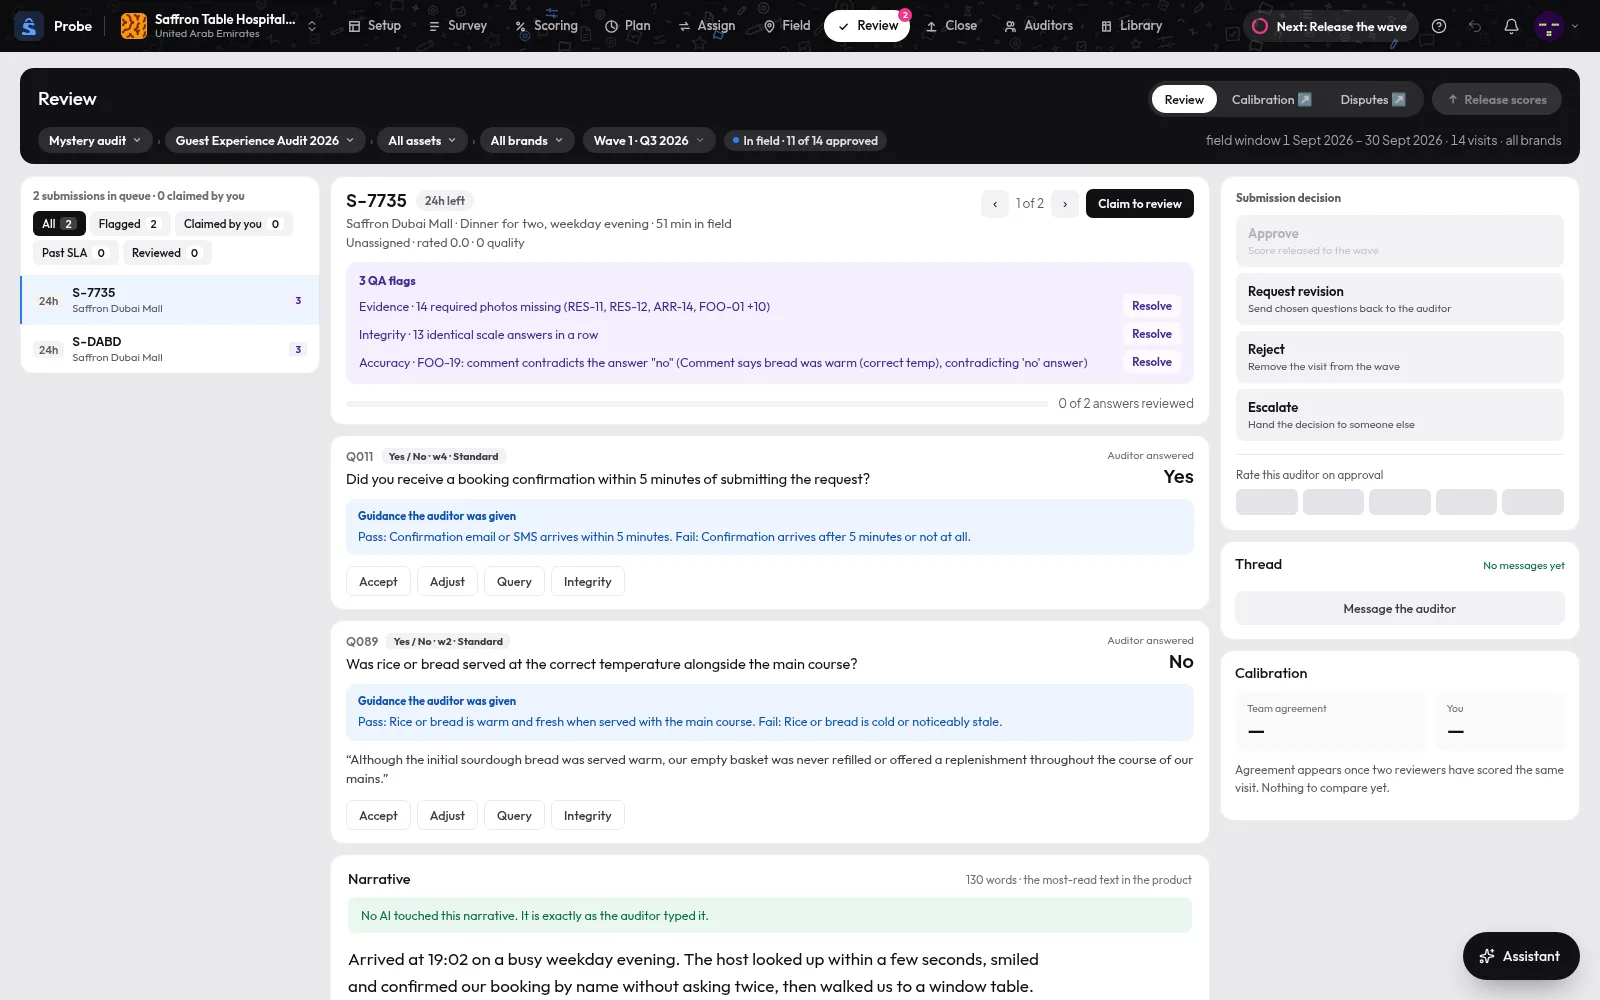The width and height of the screenshot is (1600, 1000).
Task: Open the Probe app logo
Action: (29, 26)
